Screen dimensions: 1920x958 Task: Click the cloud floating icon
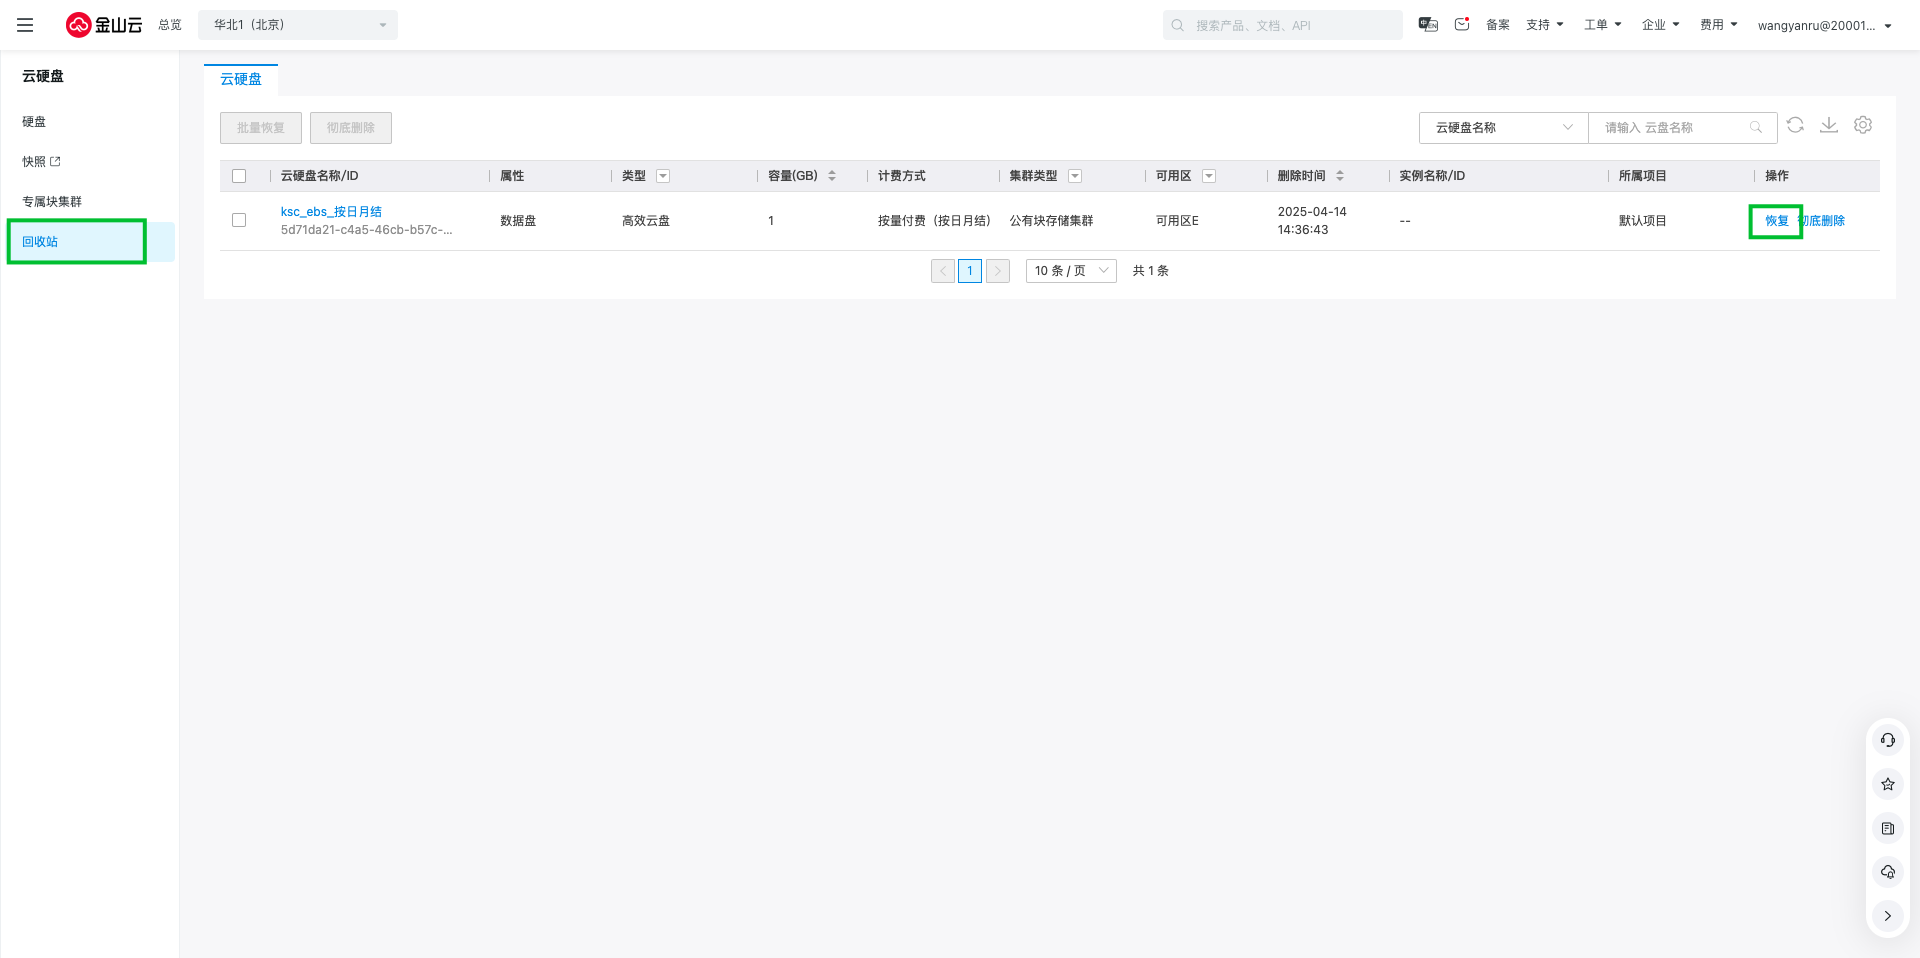[x=1888, y=872]
